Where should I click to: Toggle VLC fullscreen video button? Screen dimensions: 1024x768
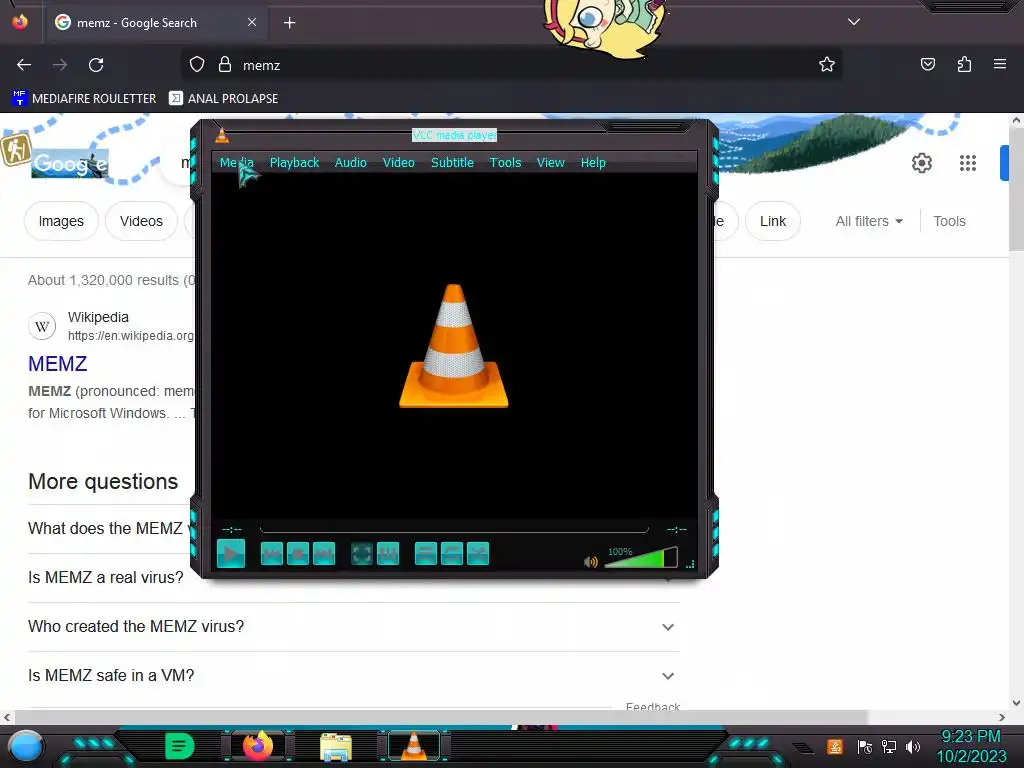point(362,554)
